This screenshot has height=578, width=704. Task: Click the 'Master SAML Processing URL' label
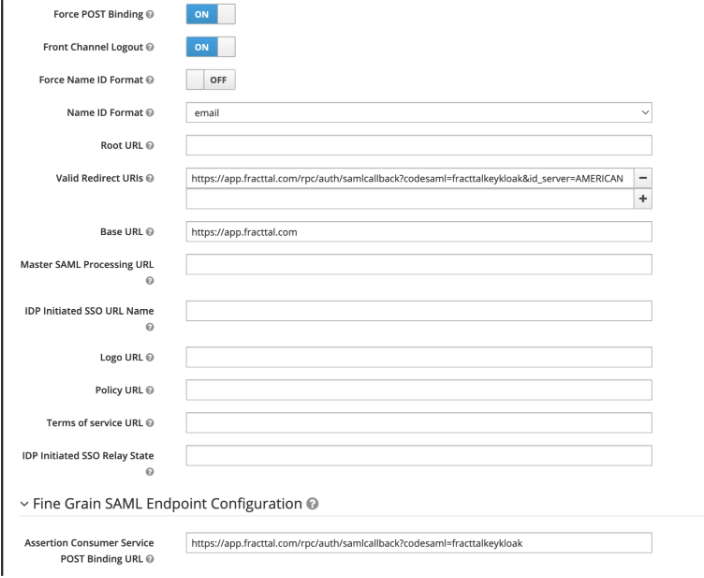(87, 265)
